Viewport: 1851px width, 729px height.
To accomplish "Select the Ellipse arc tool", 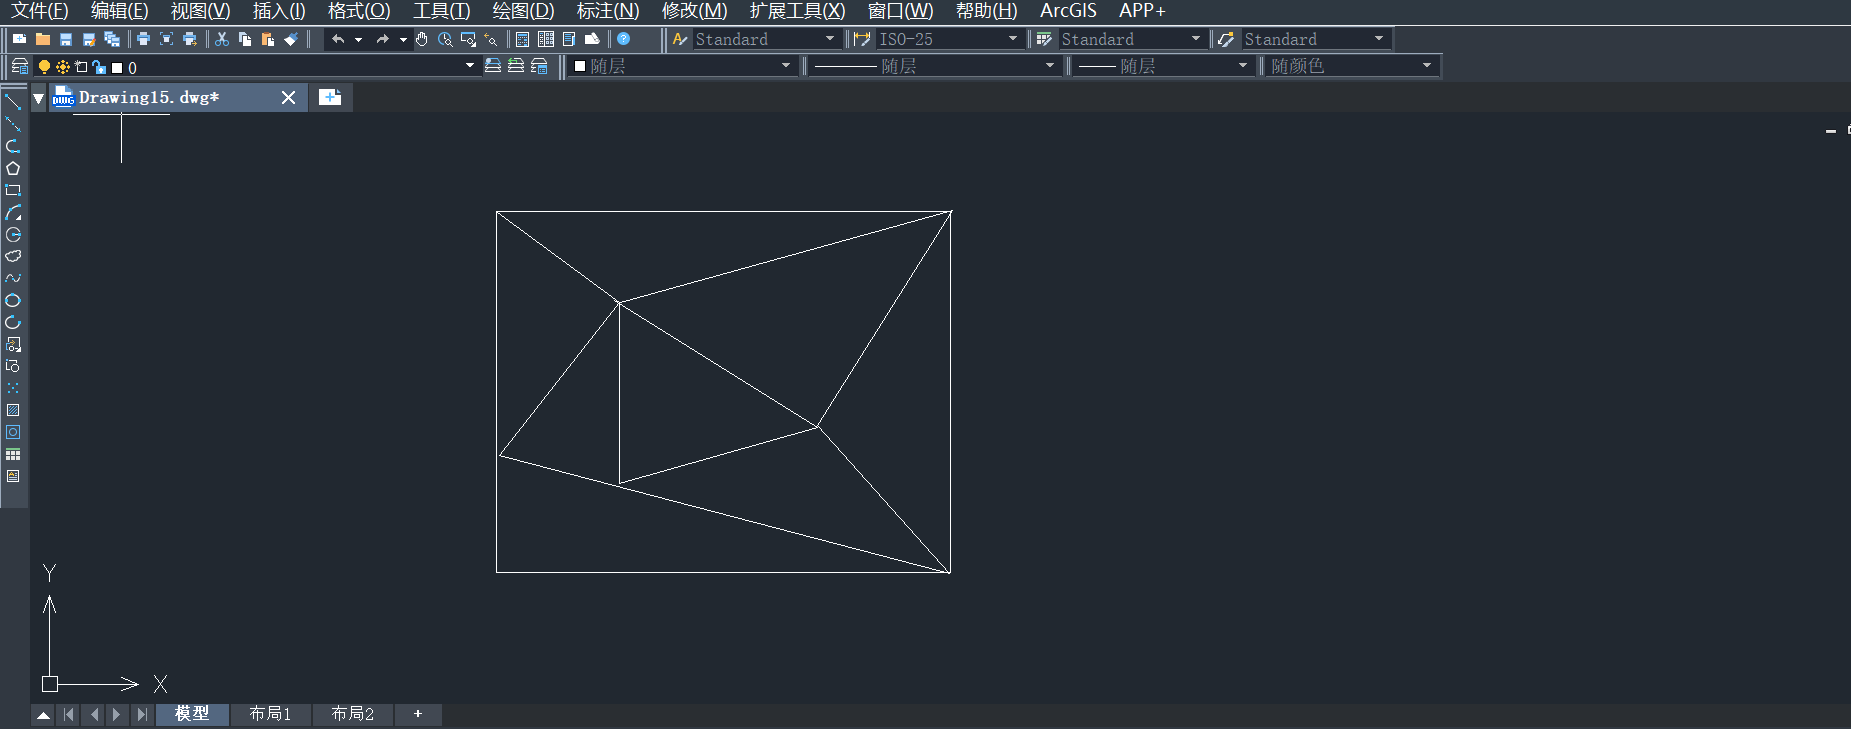I will click(13, 322).
